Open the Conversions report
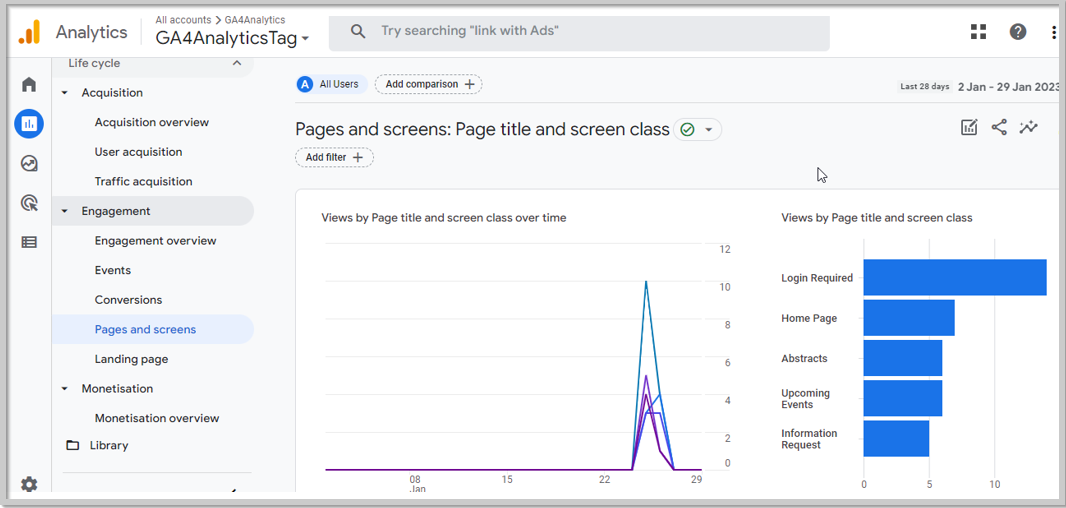Screen dimensions: 1066x508 click(128, 300)
